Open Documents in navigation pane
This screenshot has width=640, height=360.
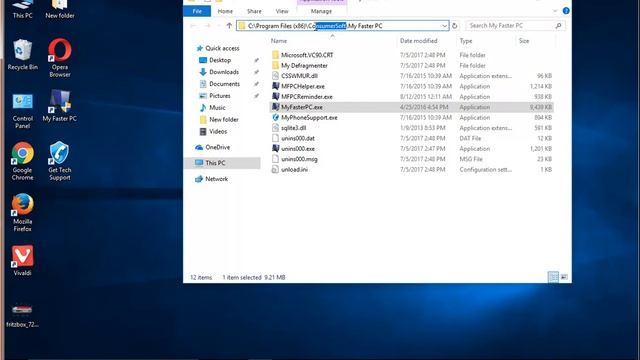[x=220, y=84]
